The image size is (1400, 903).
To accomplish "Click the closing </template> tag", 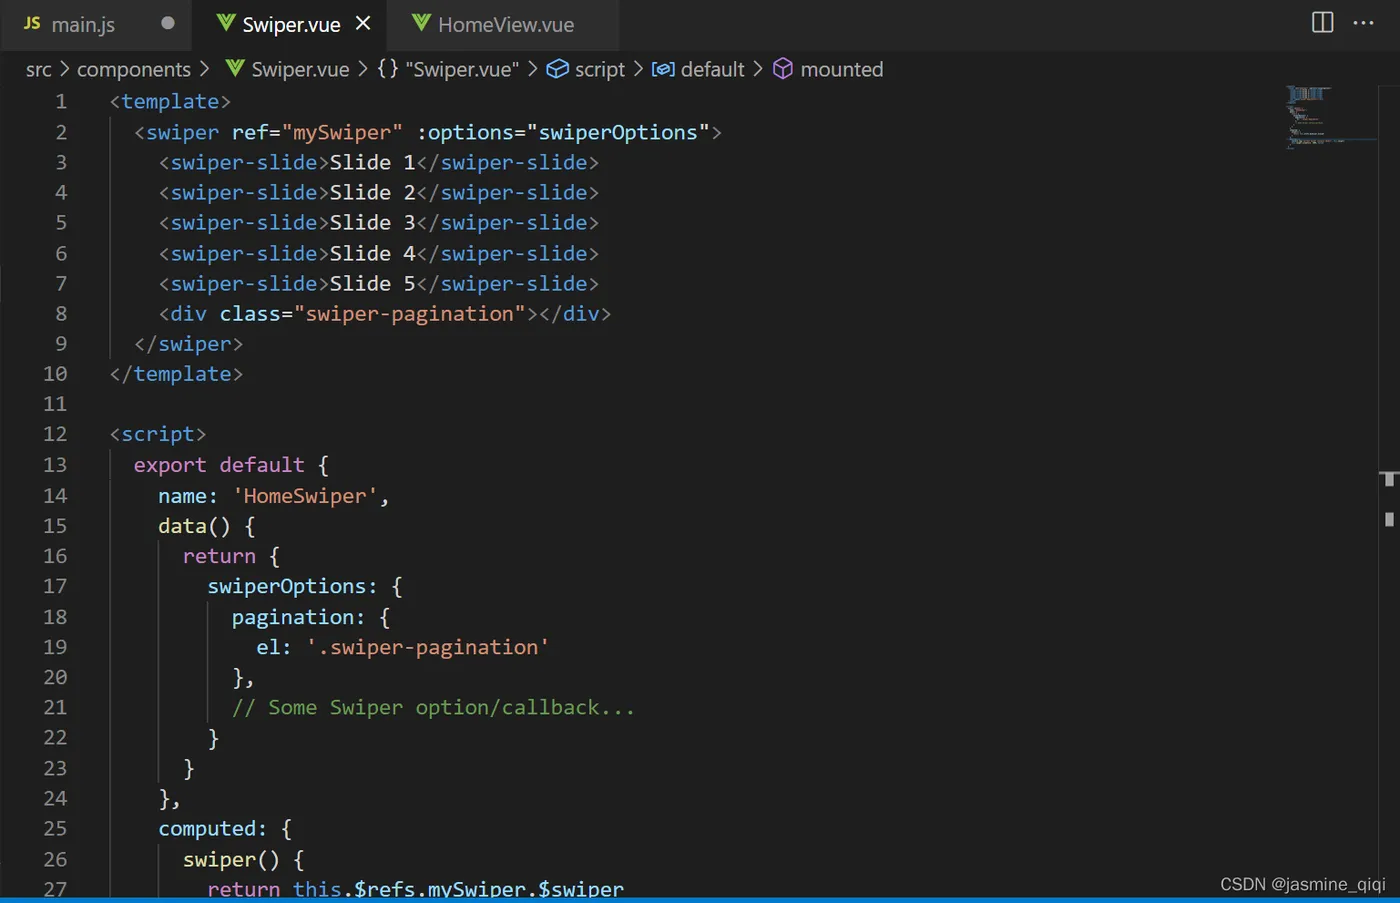I will (x=176, y=374).
